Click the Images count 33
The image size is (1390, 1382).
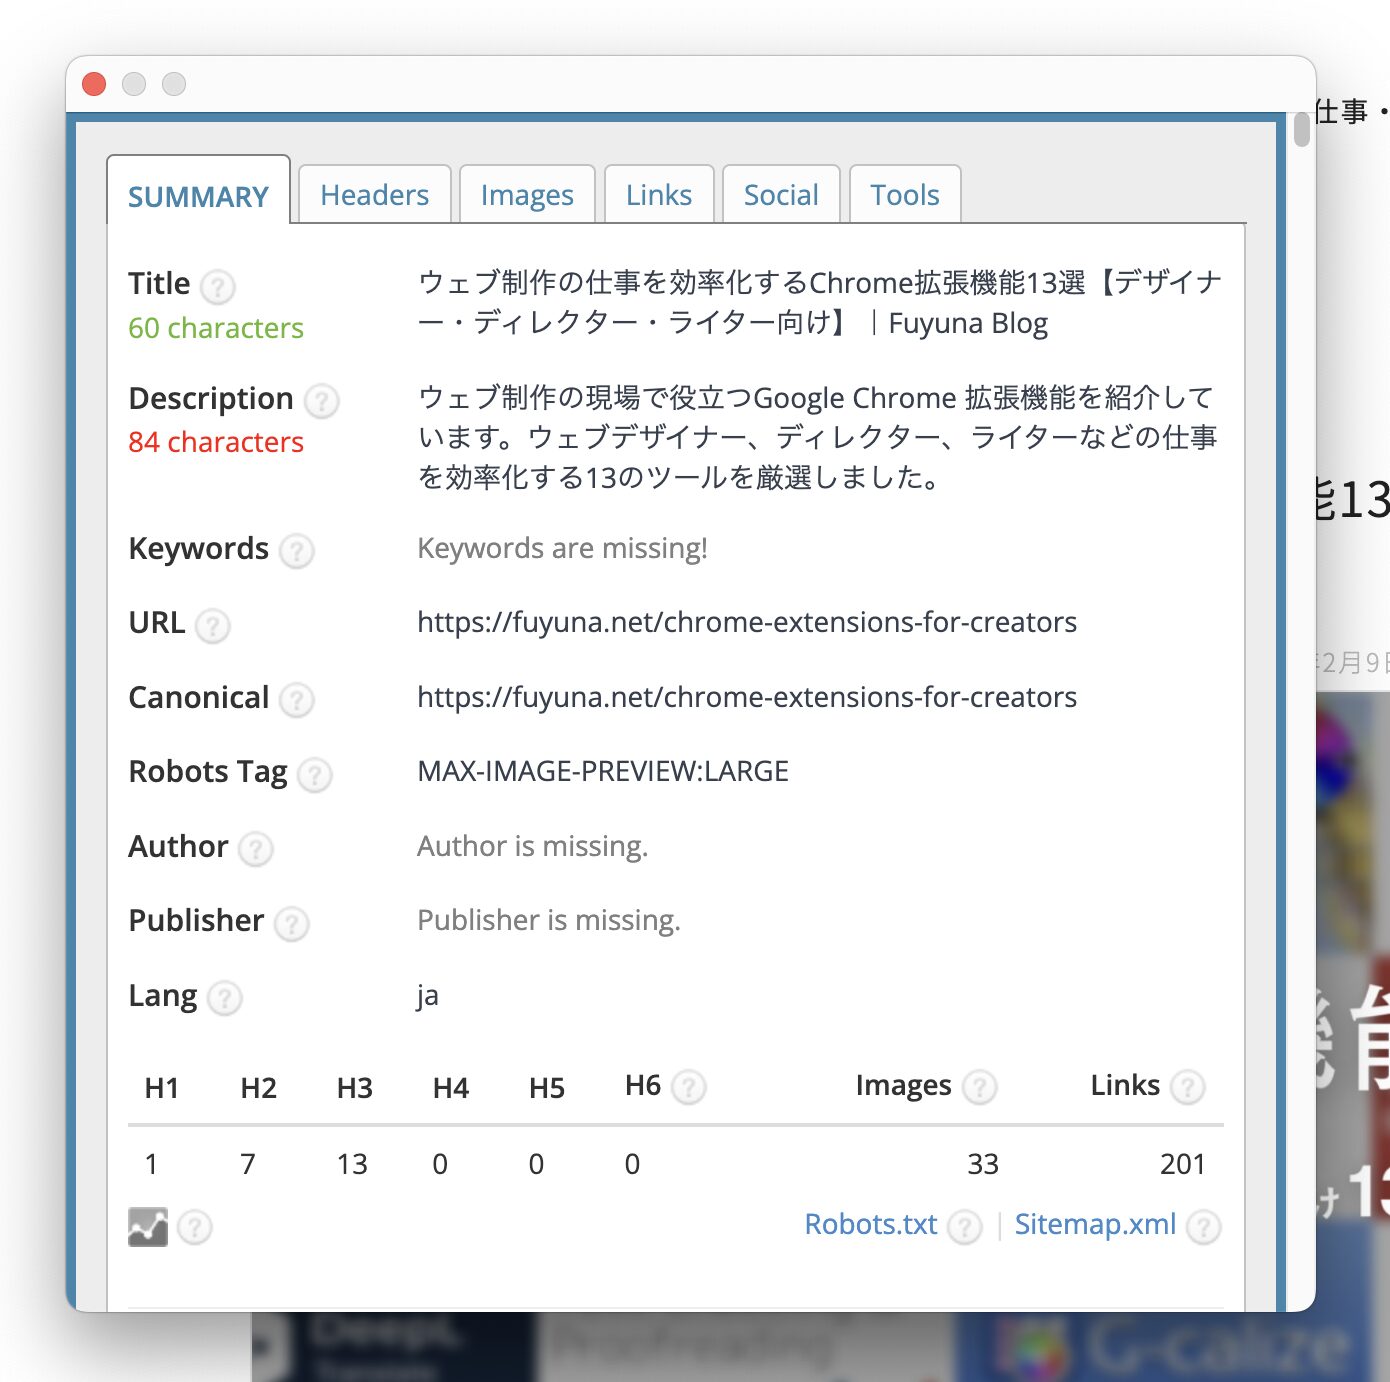click(983, 1164)
